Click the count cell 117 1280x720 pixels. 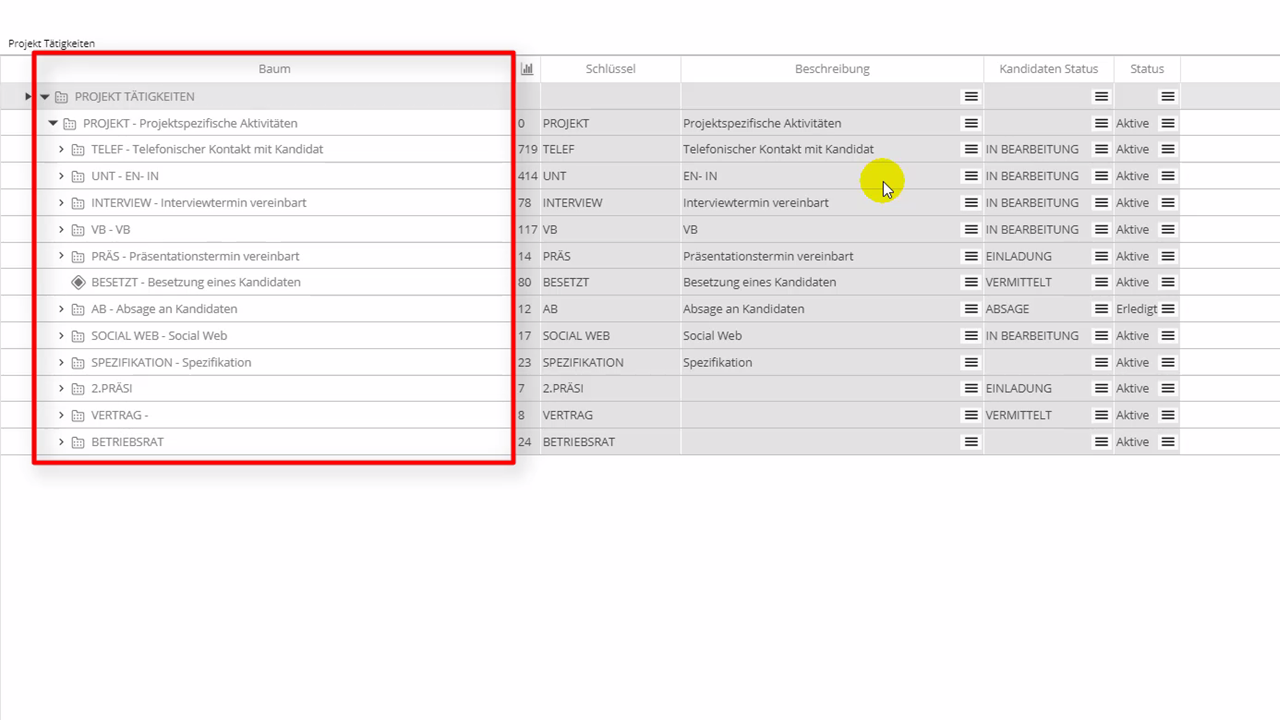pyautogui.click(x=527, y=229)
